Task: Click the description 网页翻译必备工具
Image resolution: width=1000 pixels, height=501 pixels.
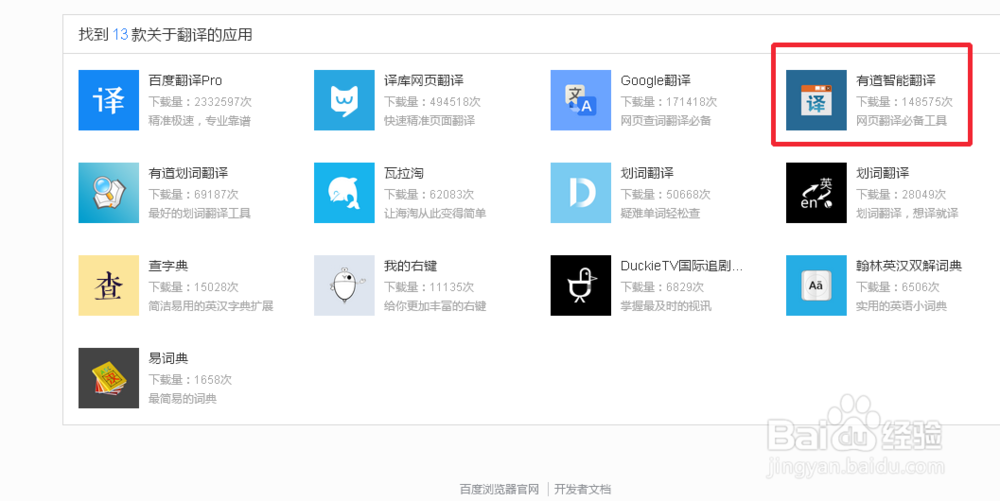Action: coord(901,120)
